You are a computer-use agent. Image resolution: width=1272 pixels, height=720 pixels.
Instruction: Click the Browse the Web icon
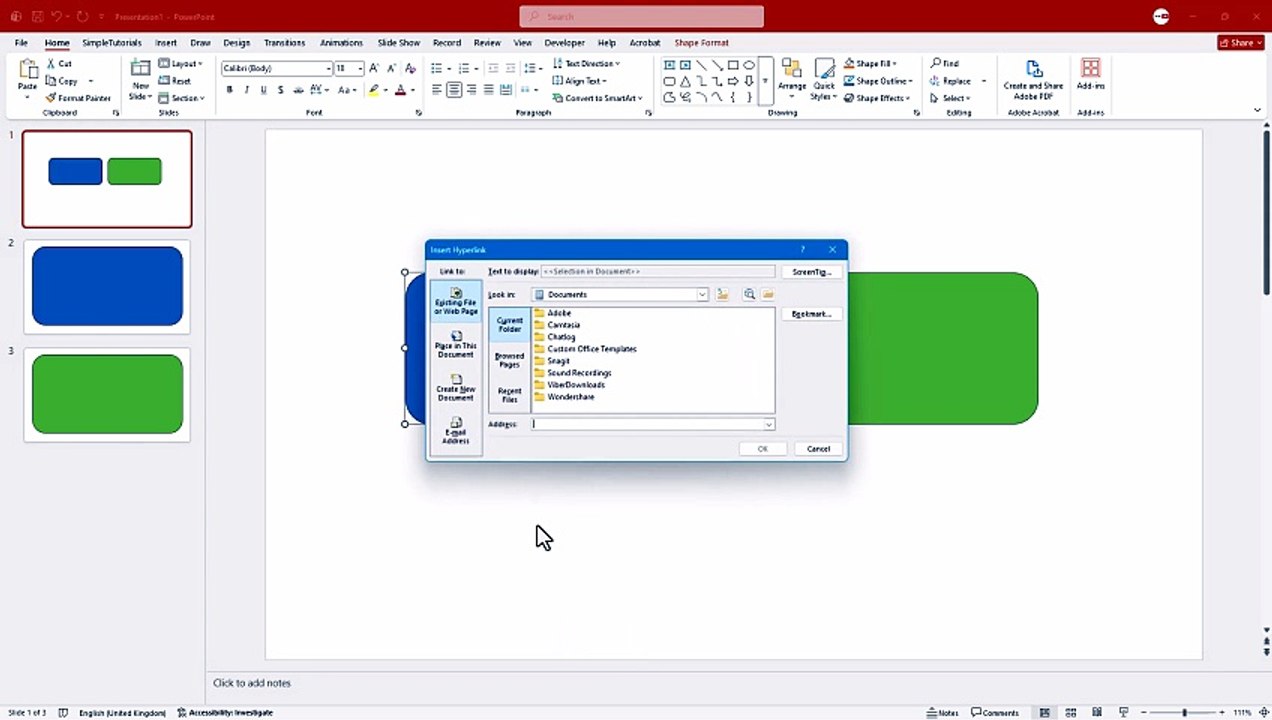coord(749,295)
